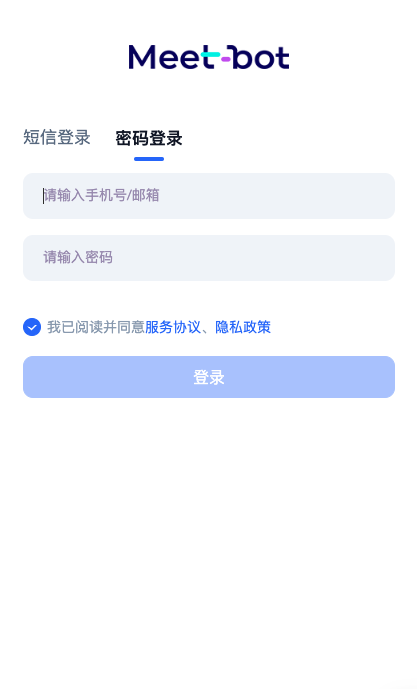
Task: Click the placeholder text 请输入密码
Action: [x=78, y=257]
